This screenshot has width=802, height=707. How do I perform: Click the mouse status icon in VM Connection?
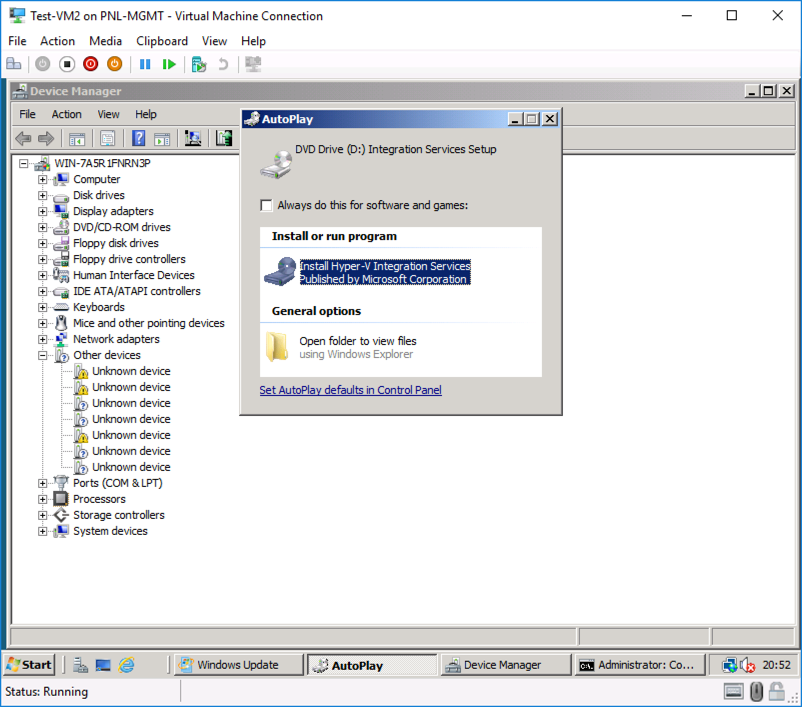click(756, 692)
